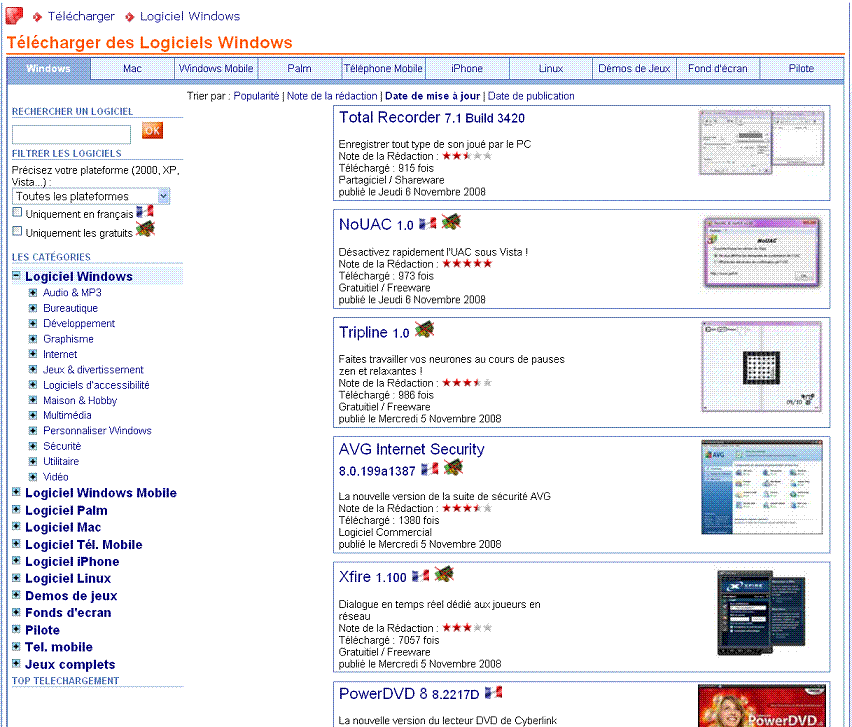852x727 pixels.
Task: Expand the Jeux complets category
Action: [x=16, y=663]
